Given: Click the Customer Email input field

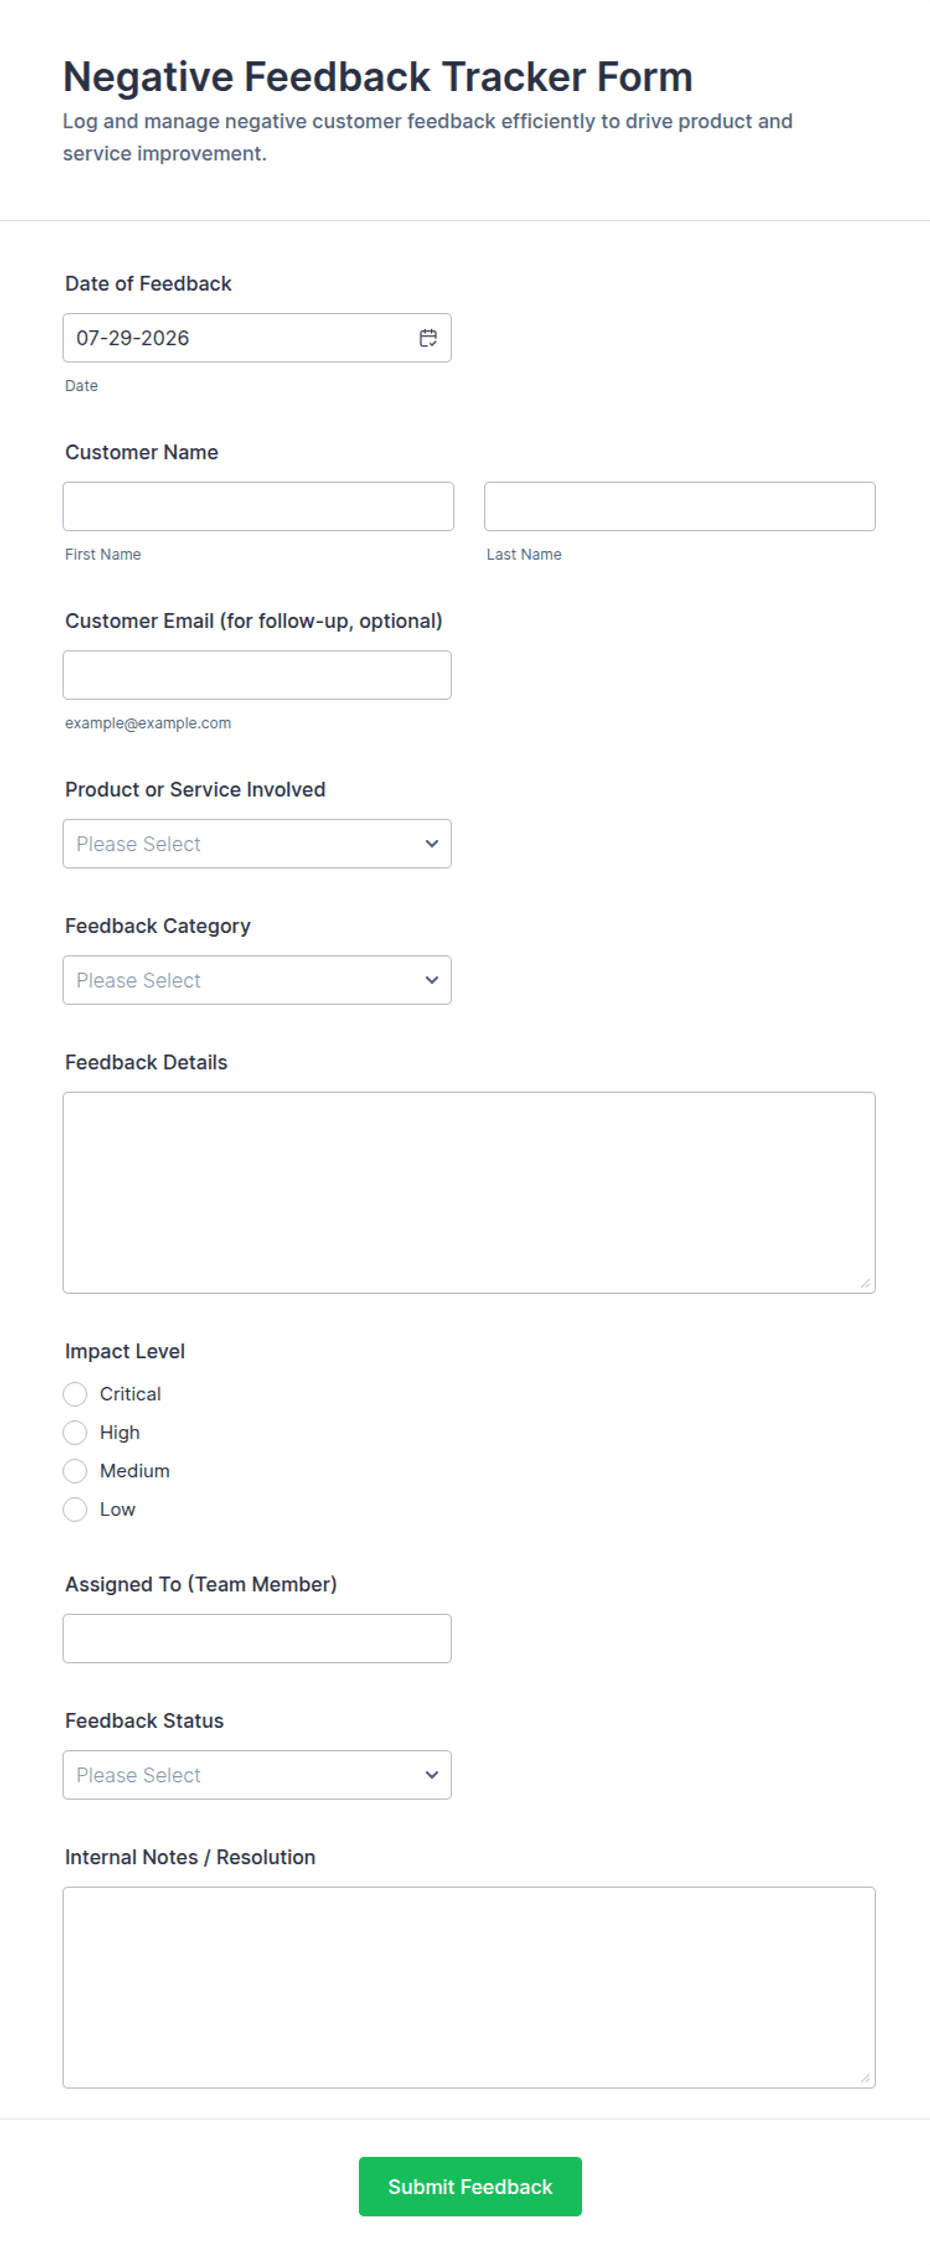Looking at the screenshot, I should [x=257, y=675].
